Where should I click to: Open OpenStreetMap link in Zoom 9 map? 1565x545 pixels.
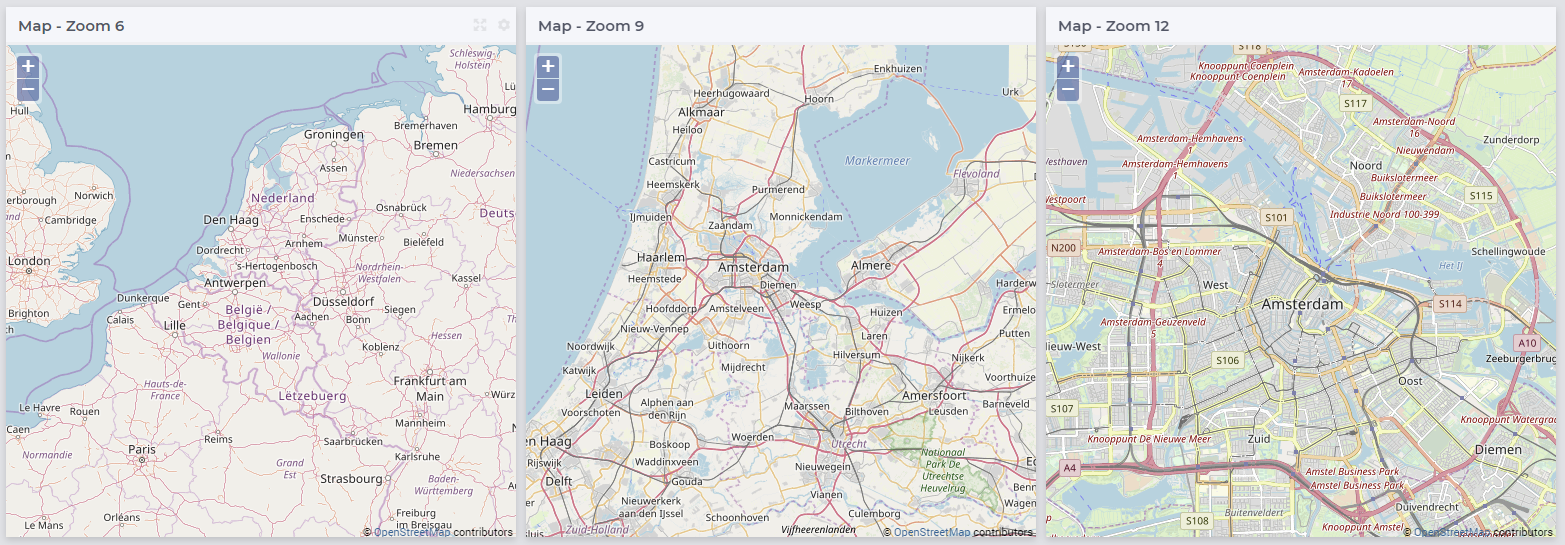[932, 533]
